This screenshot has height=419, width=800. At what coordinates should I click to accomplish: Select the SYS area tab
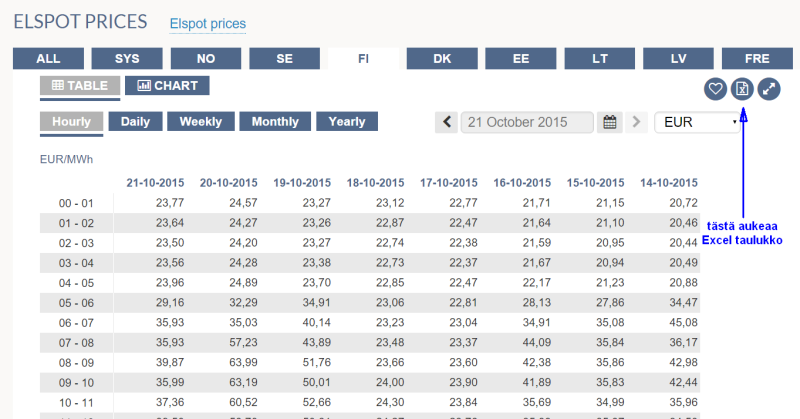pyautogui.click(x=127, y=59)
